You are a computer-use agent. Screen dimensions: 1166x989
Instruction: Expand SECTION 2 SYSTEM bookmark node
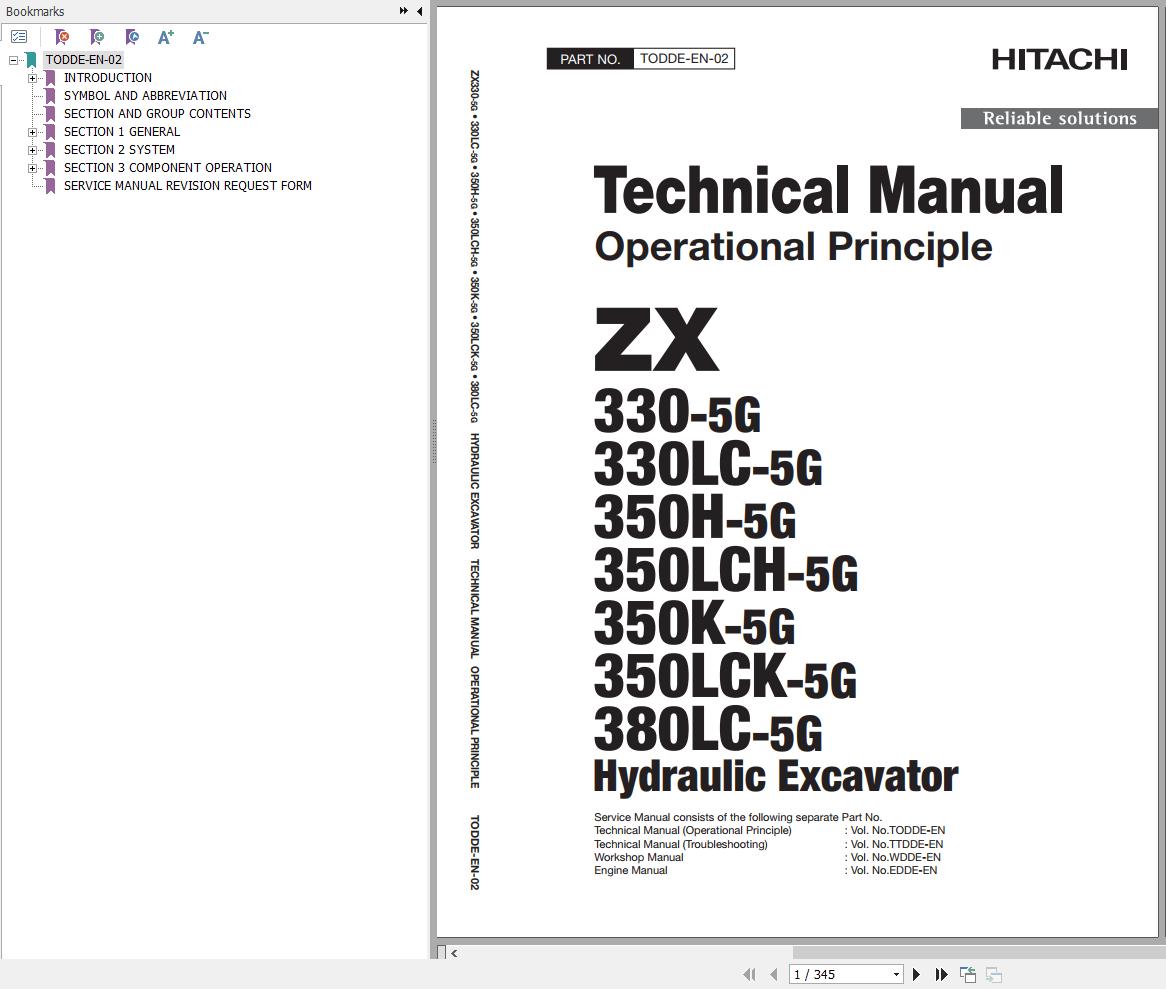pos(32,150)
